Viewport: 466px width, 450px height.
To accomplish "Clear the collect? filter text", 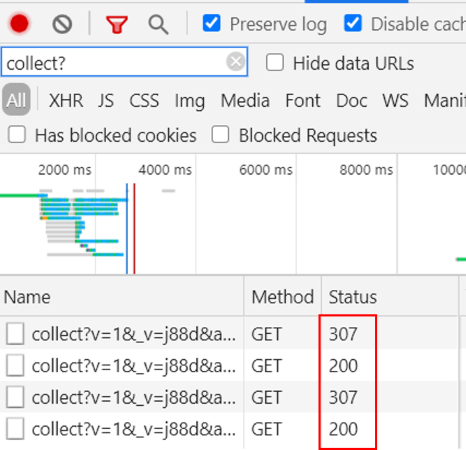I will tap(236, 62).
